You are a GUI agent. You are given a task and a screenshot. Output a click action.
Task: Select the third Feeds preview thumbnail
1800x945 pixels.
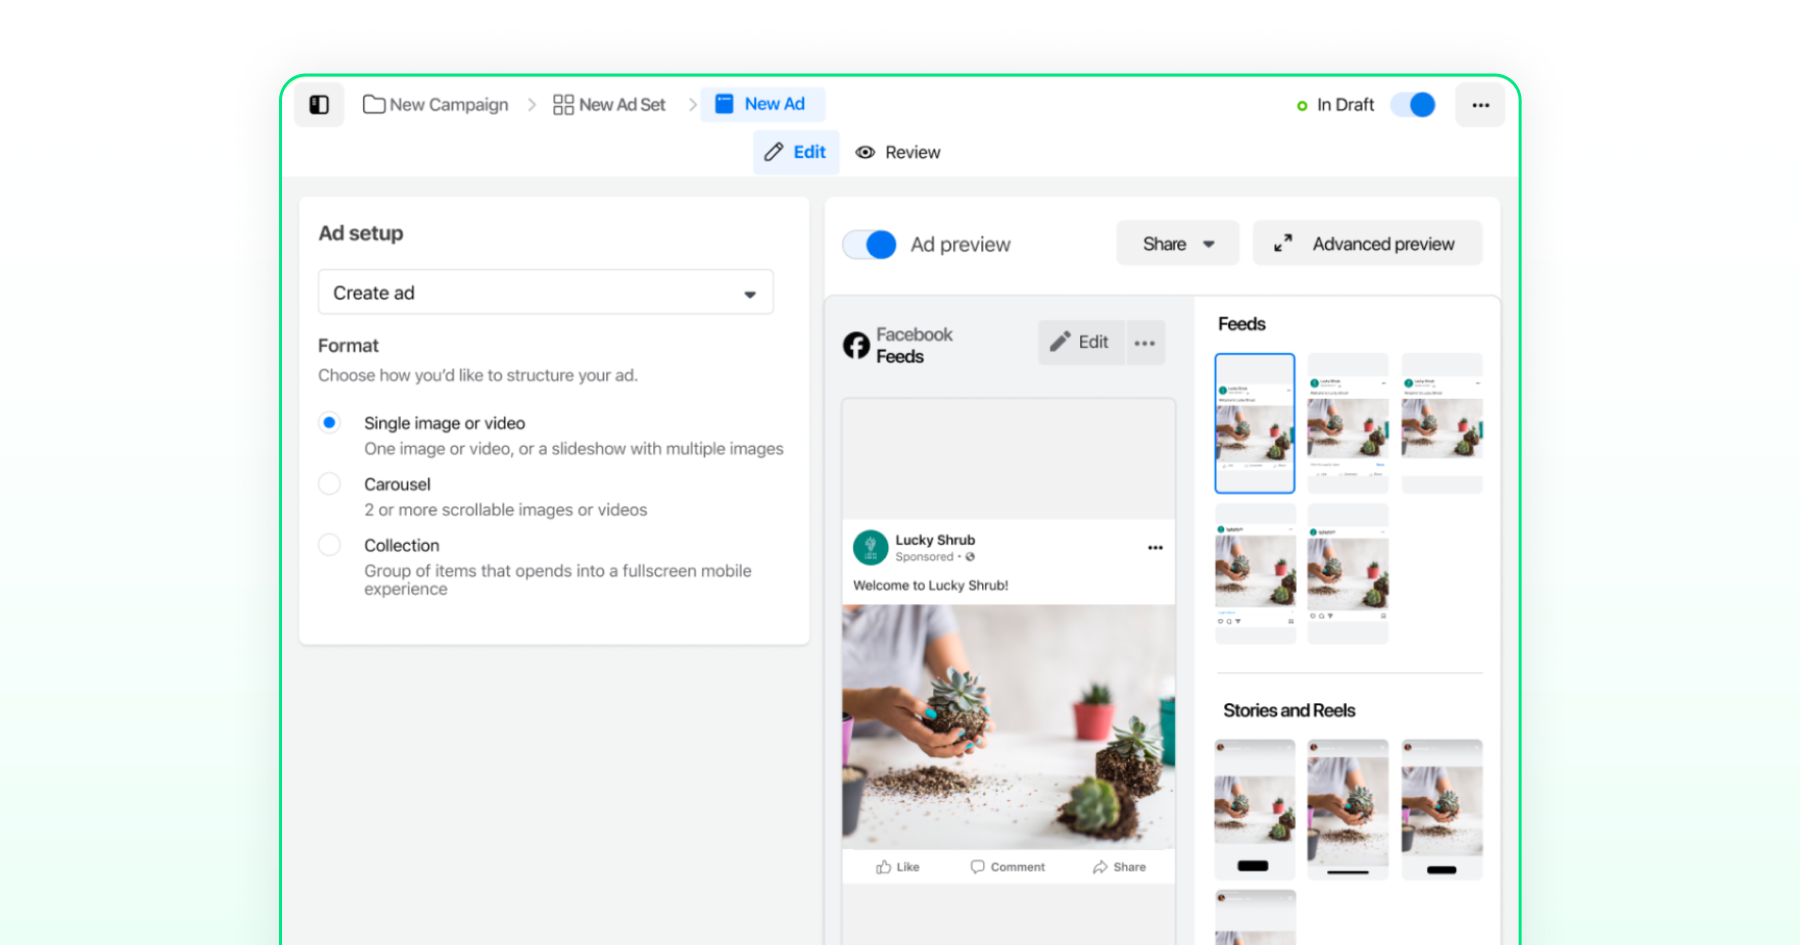[1442, 423]
